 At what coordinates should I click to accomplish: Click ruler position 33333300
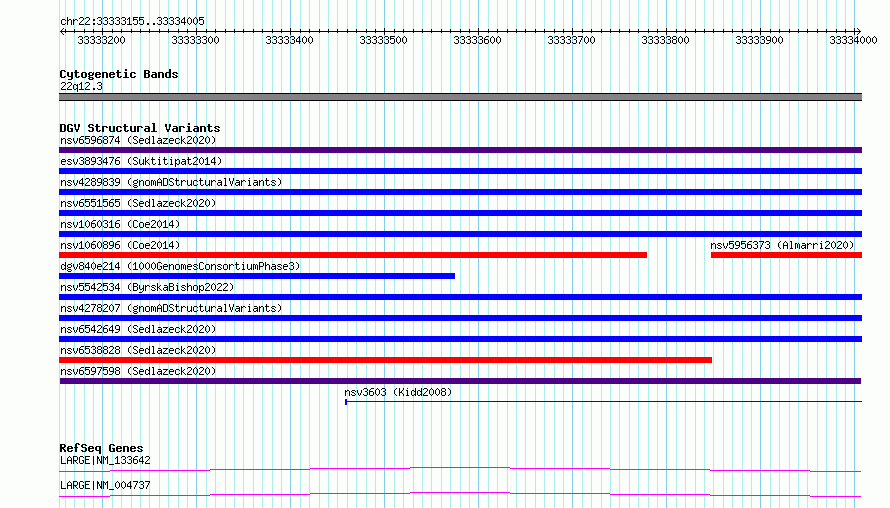(x=195, y=40)
